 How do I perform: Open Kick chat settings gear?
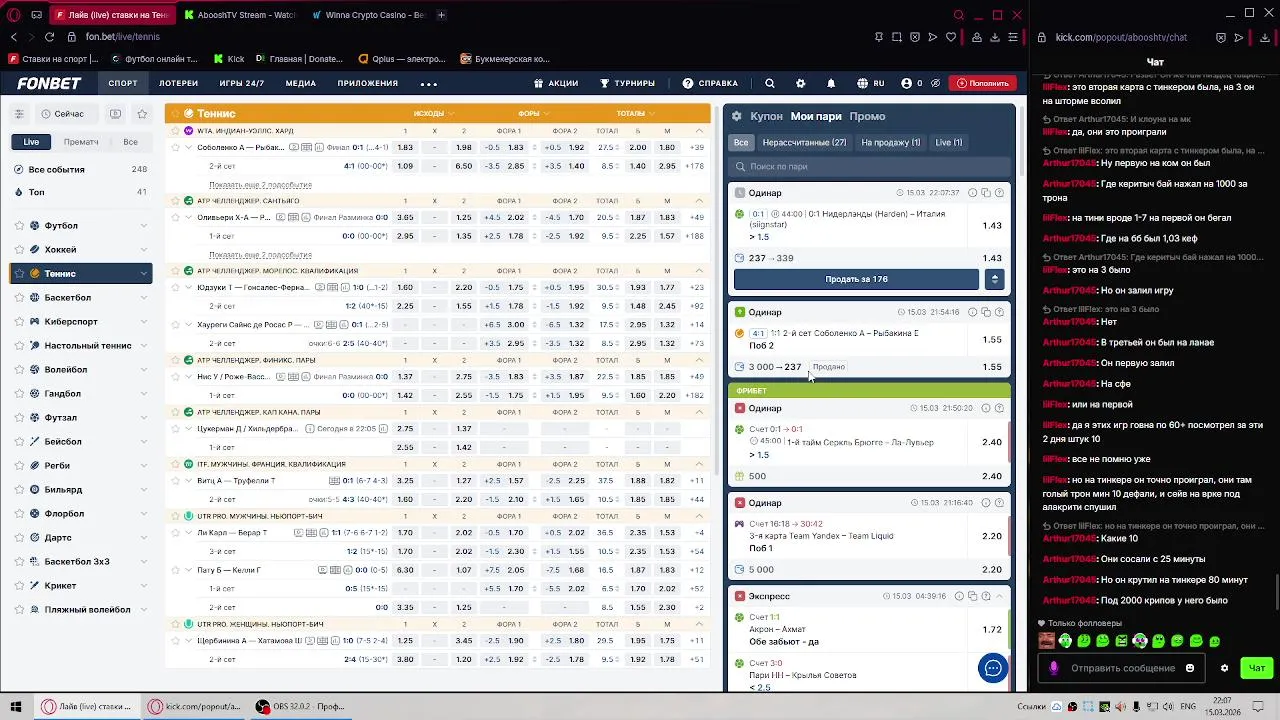click(x=1224, y=668)
